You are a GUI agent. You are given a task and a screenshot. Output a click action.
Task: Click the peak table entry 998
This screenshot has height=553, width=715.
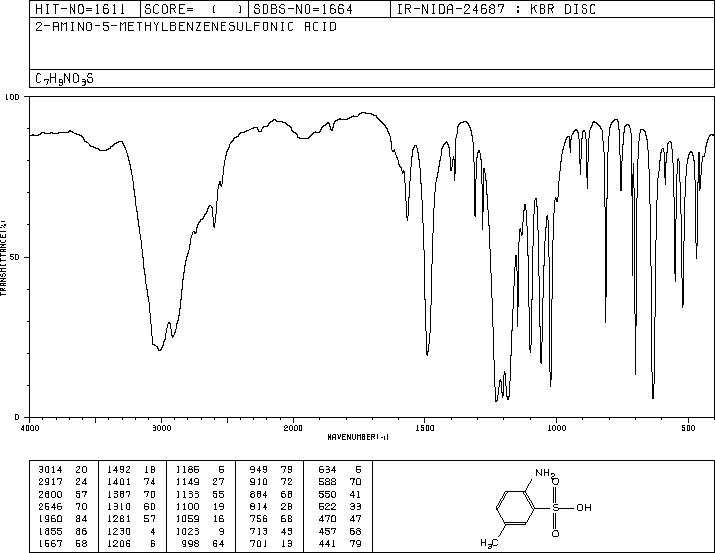190,543
